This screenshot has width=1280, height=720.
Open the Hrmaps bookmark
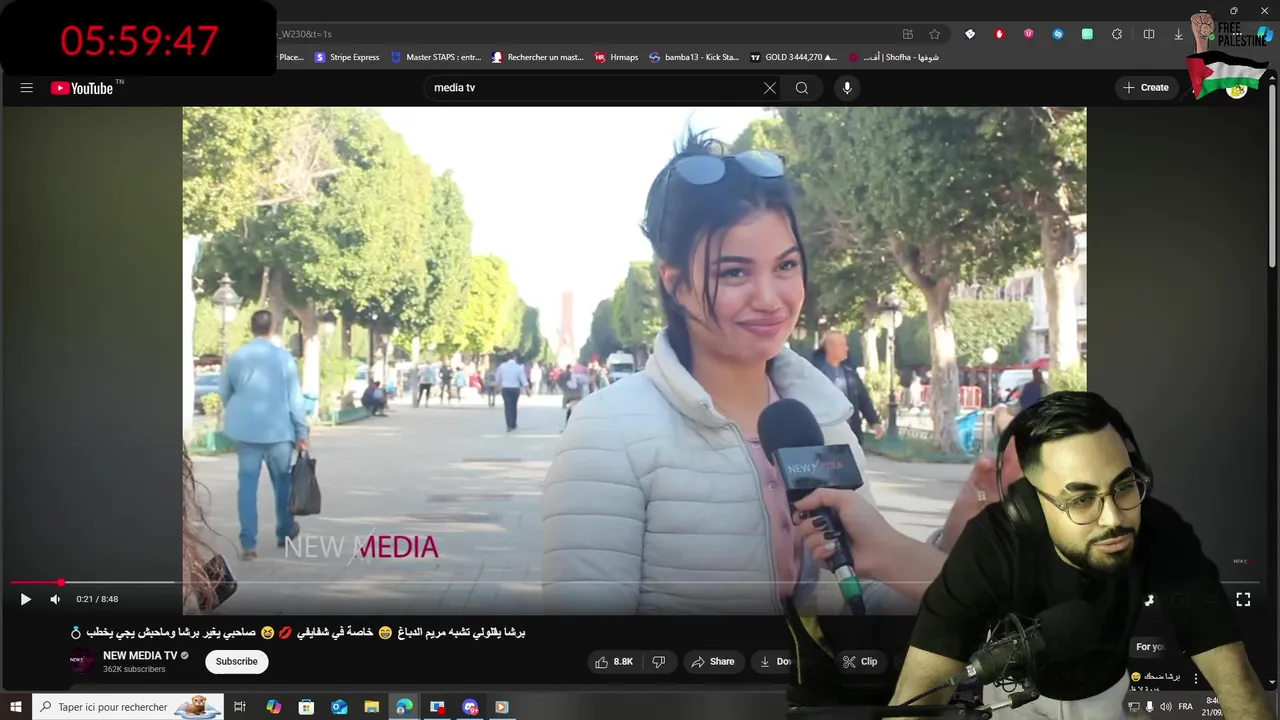pyautogui.click(x=616, y=57)
